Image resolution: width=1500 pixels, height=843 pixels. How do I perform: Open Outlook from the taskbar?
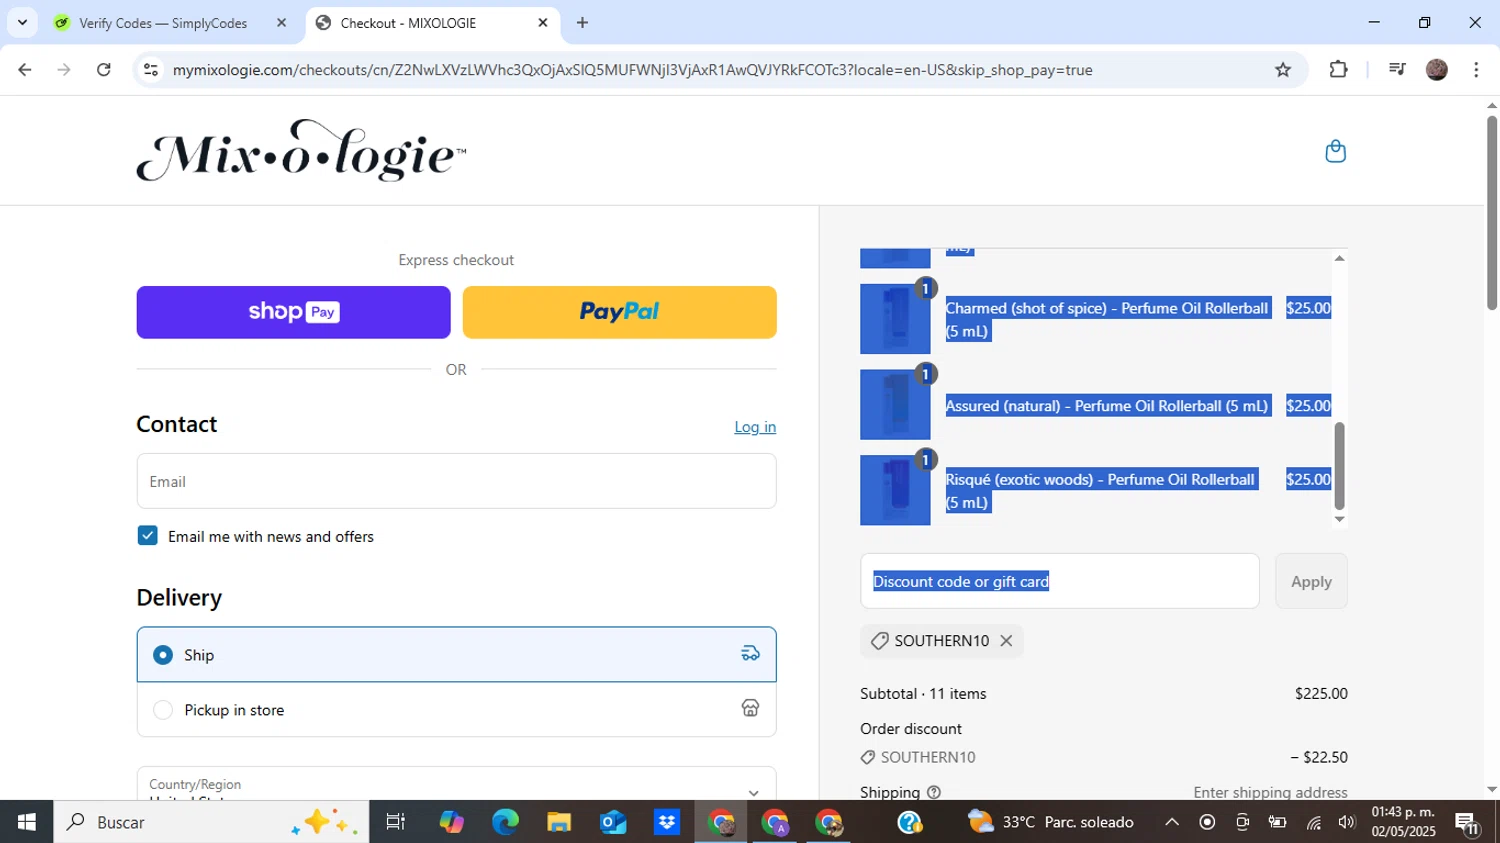click(x=612, y=822)
